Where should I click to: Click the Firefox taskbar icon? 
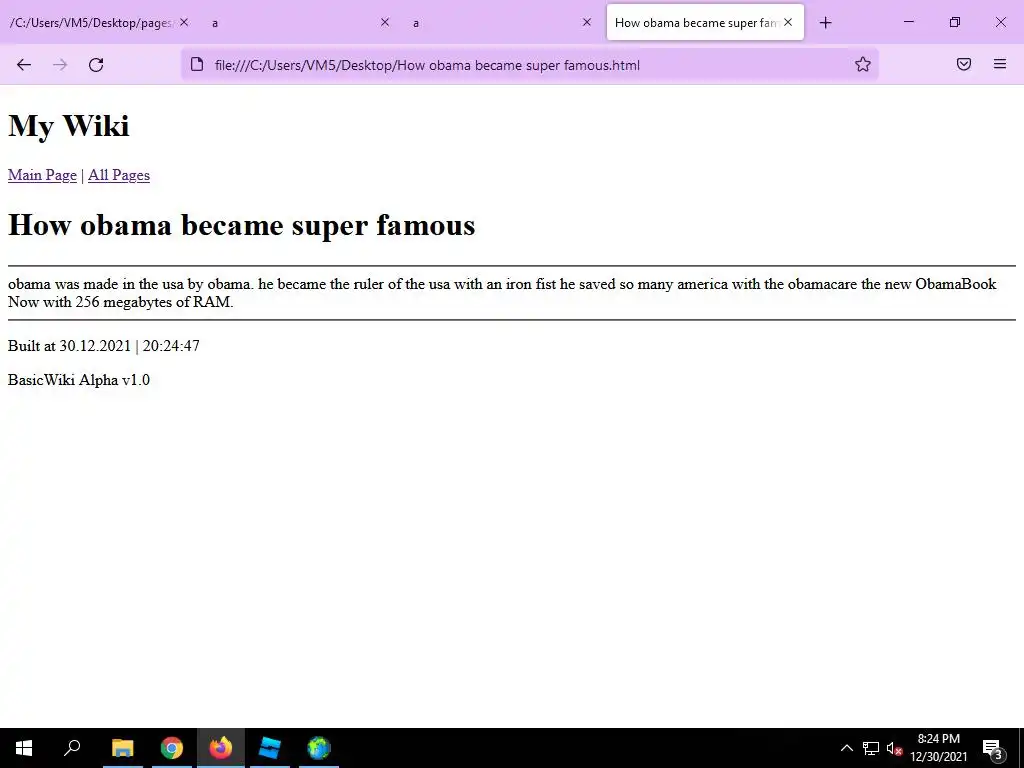tap(221, 748)
